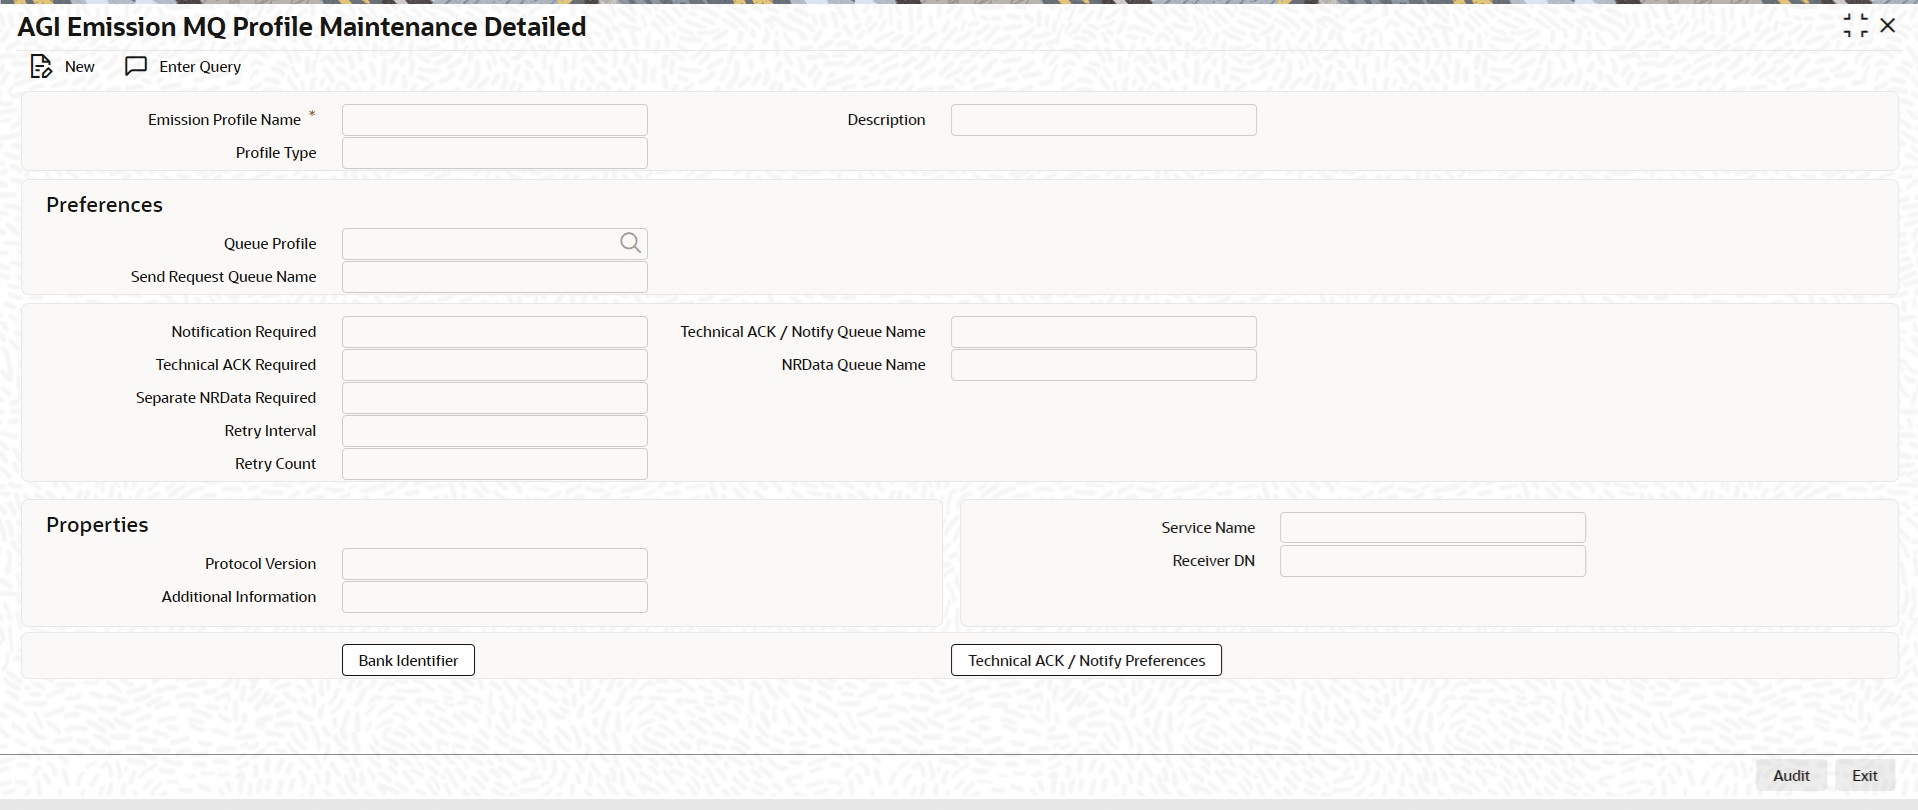Viewport: 1918px width, 810px height.
Task: Click the Receiver DN label
Action: 1213,561
